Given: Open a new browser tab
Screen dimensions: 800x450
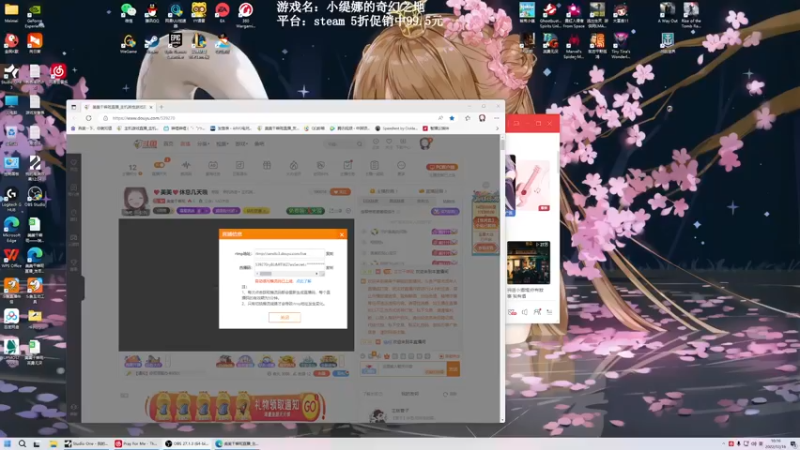Looking at the screenshot, I should tap(162, 107).
